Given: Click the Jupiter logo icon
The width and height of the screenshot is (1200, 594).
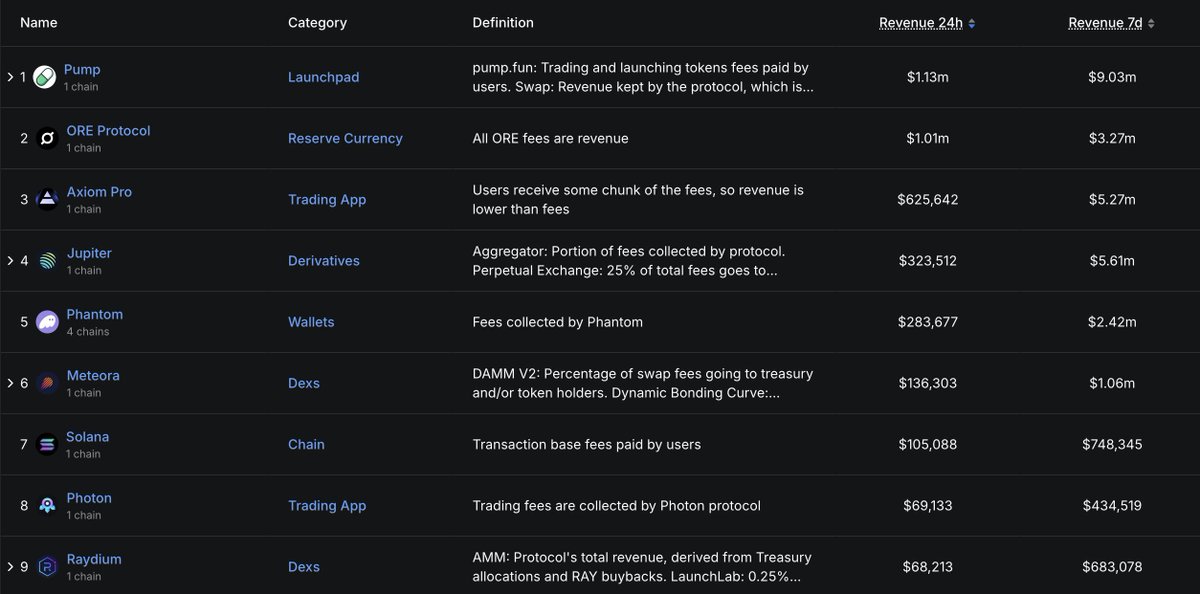Looking at the screenshot, I should [47, 261].
